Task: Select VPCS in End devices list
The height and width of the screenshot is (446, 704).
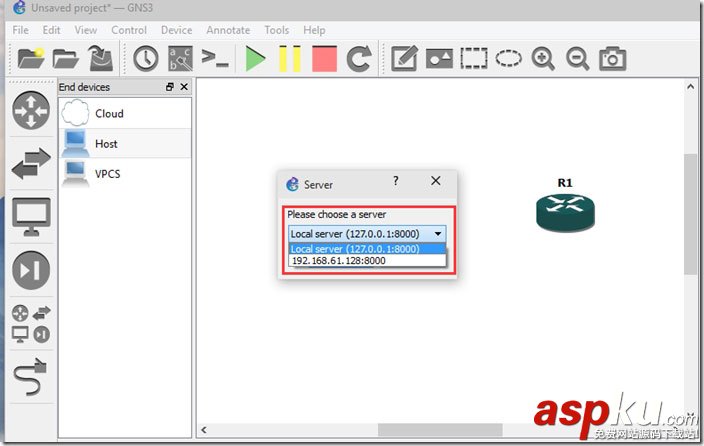Action: (125, 173)
